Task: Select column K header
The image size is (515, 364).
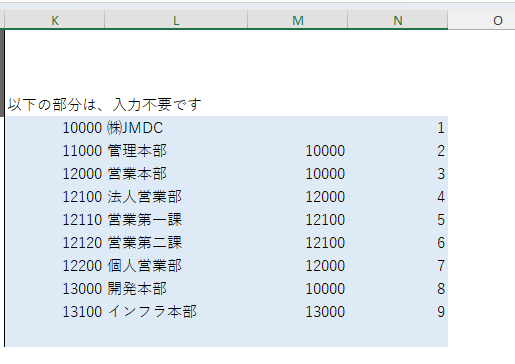Action: [x=55, y=20]
